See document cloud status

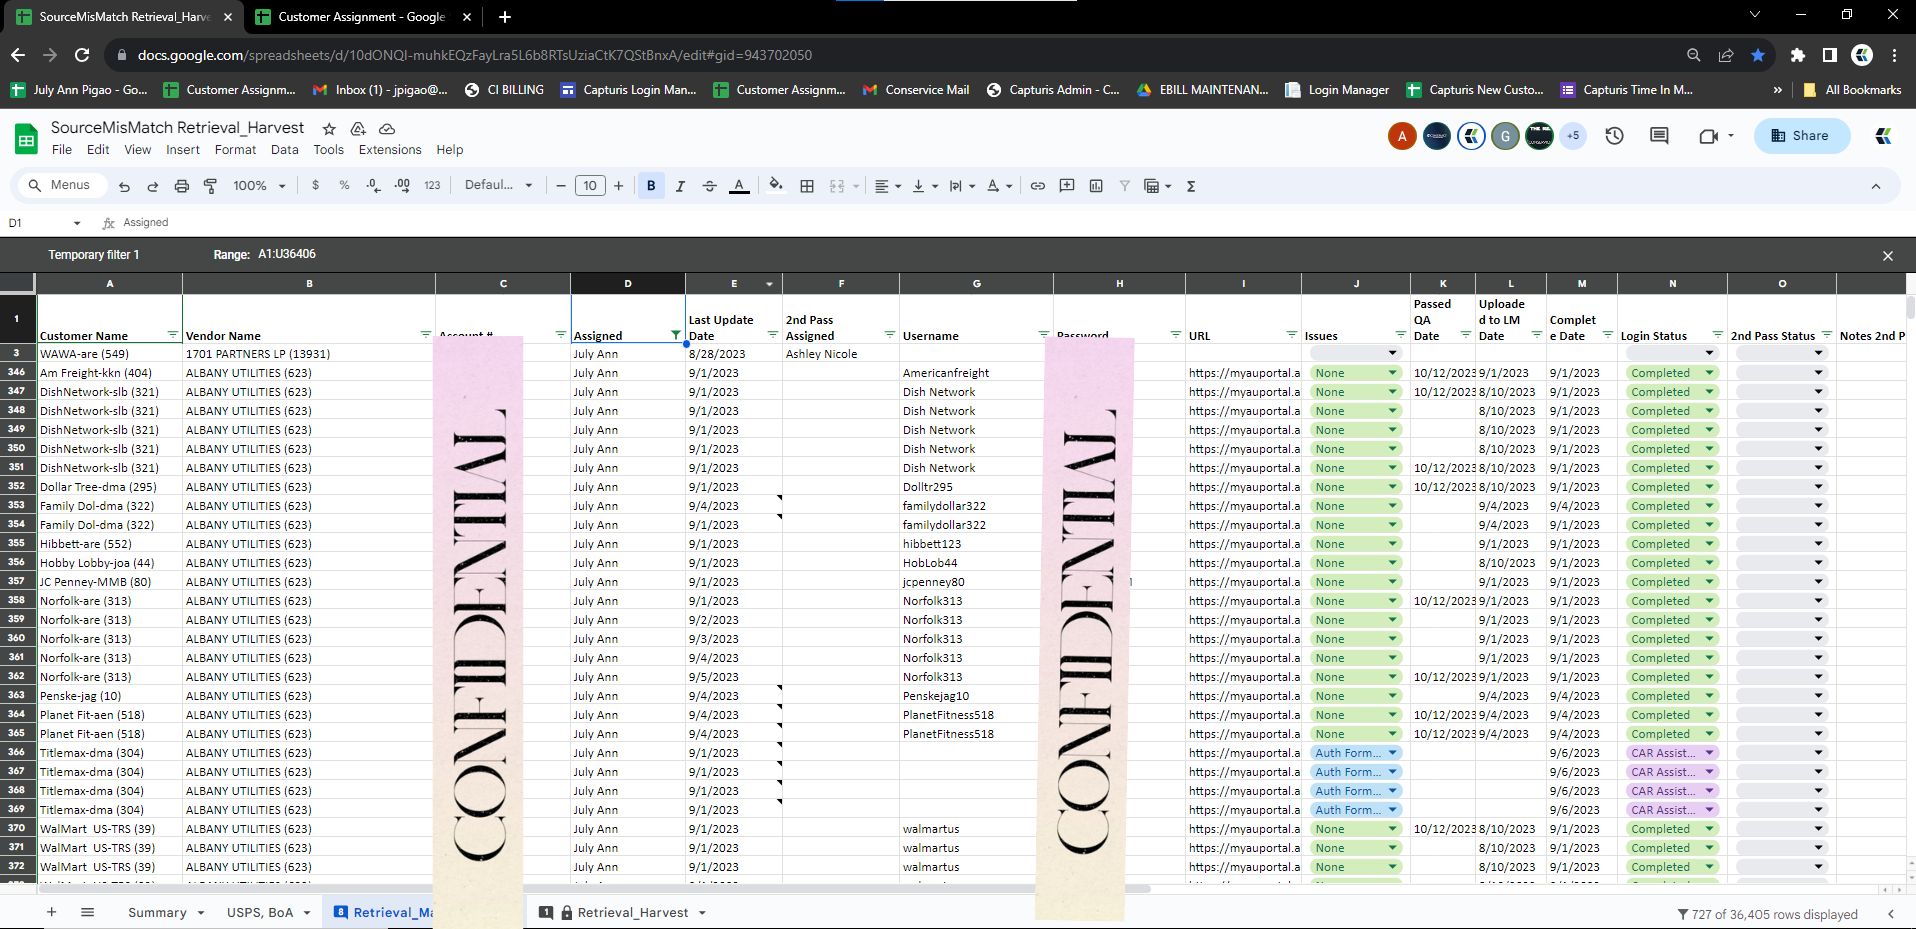[x=387, y=128]
